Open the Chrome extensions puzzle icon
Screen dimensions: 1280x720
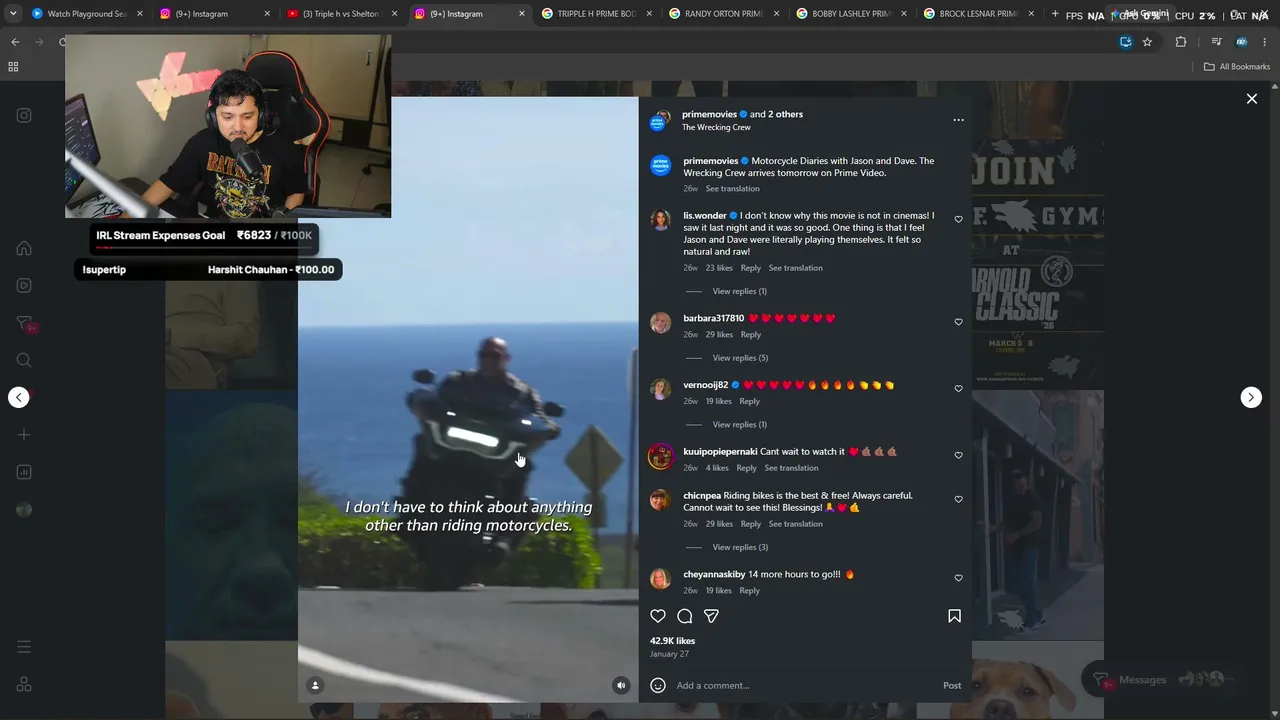tap(1181, 42)
